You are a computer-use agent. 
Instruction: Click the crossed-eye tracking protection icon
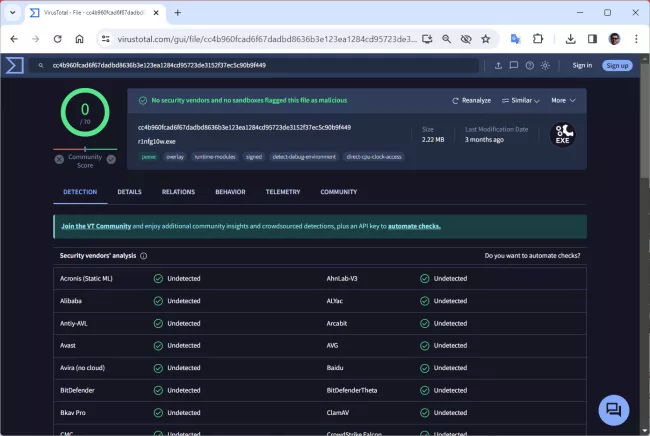tap(466, 39)
